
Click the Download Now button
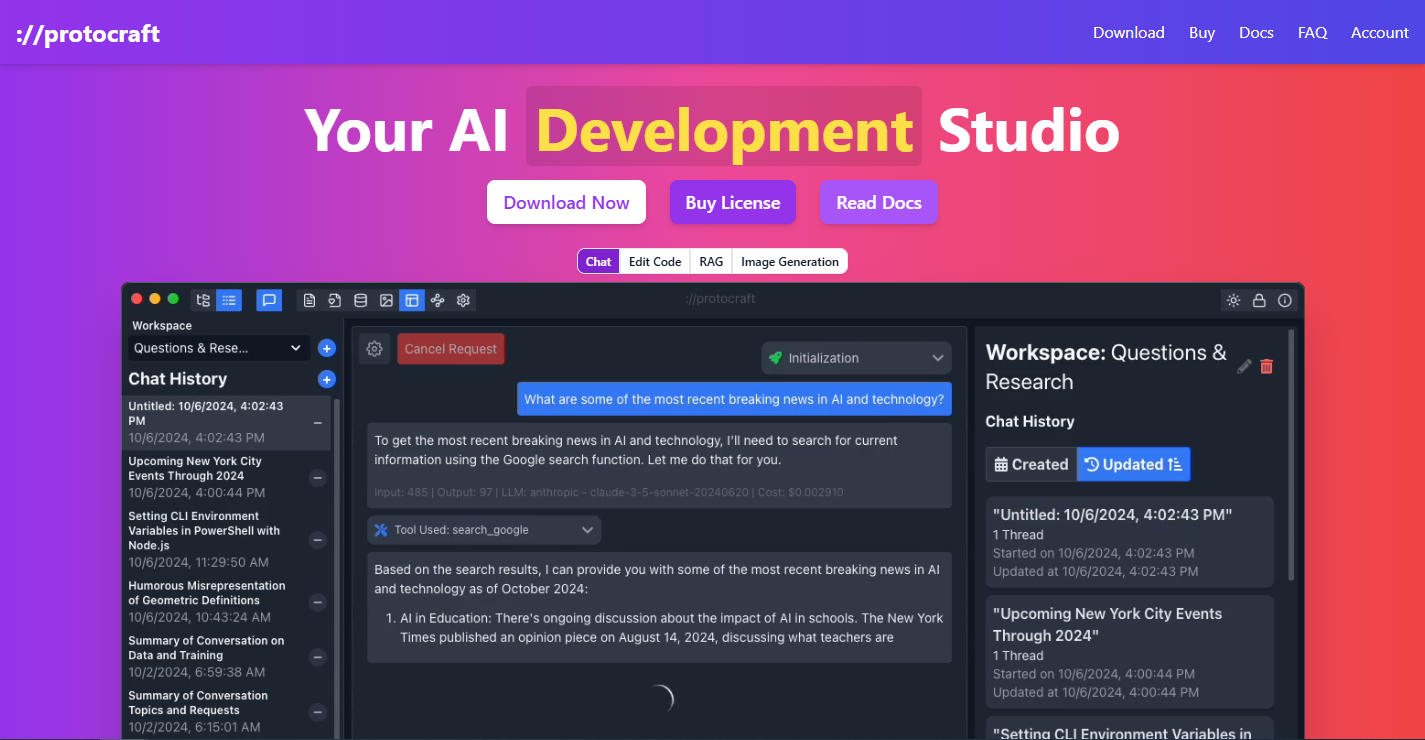566,202
